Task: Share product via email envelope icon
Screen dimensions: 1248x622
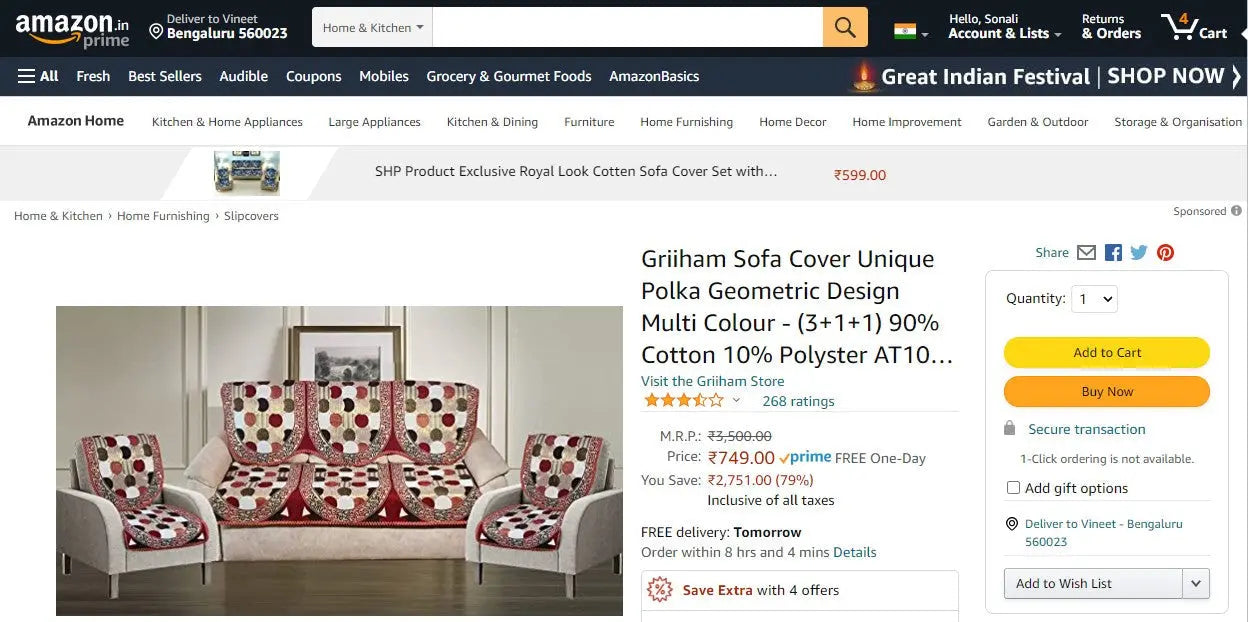Action: [1087, 253]
